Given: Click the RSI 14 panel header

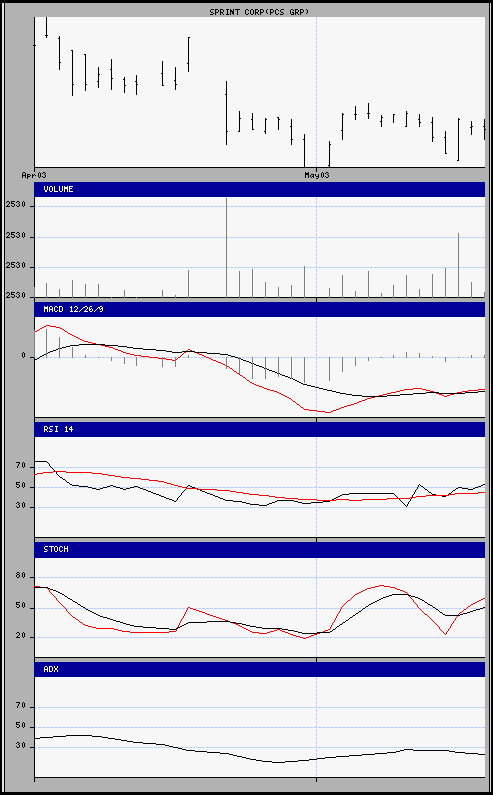Looking at the screenshot, I should pos(260,429).
